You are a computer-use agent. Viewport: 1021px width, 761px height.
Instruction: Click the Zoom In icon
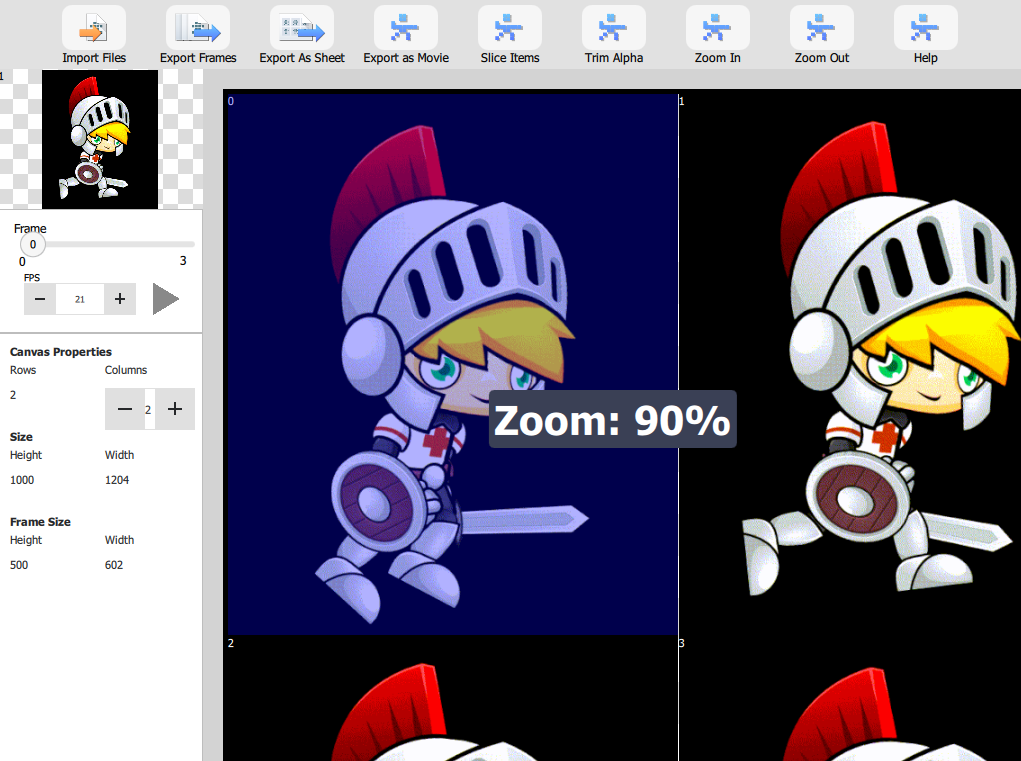pyautogui.click(x=718, y=28)
